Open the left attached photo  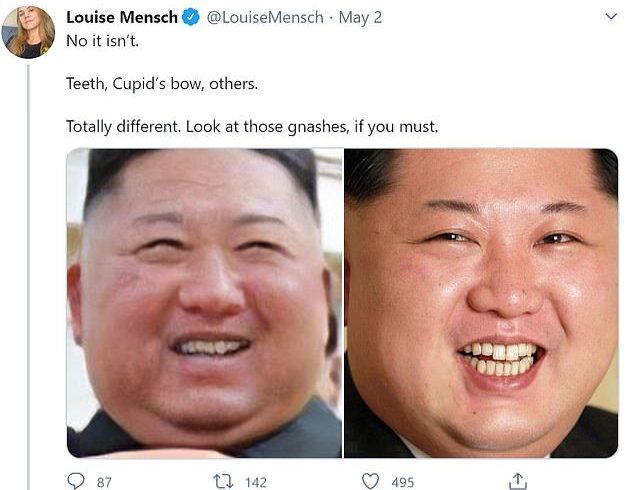click(x=205, y=303)
